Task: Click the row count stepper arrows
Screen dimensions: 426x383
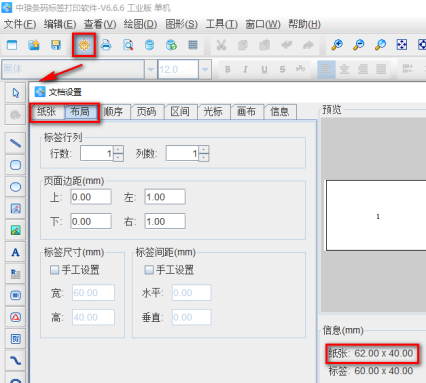Action: tap(119, 154)
